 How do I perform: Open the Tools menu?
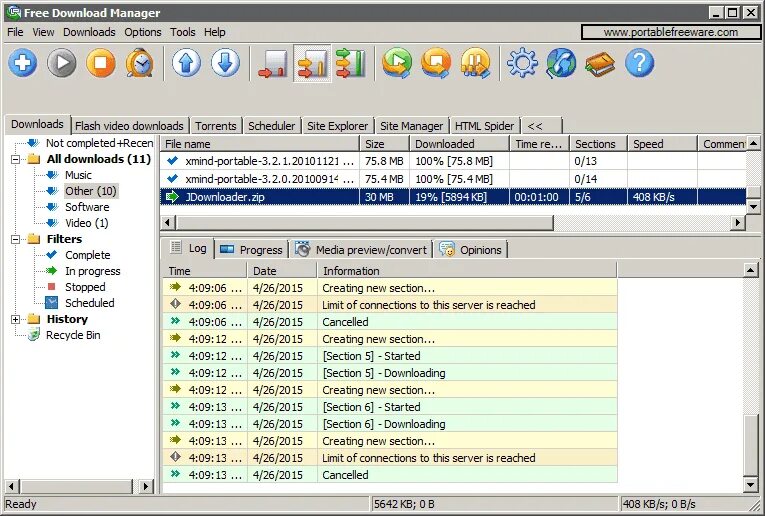coord(182,32)
